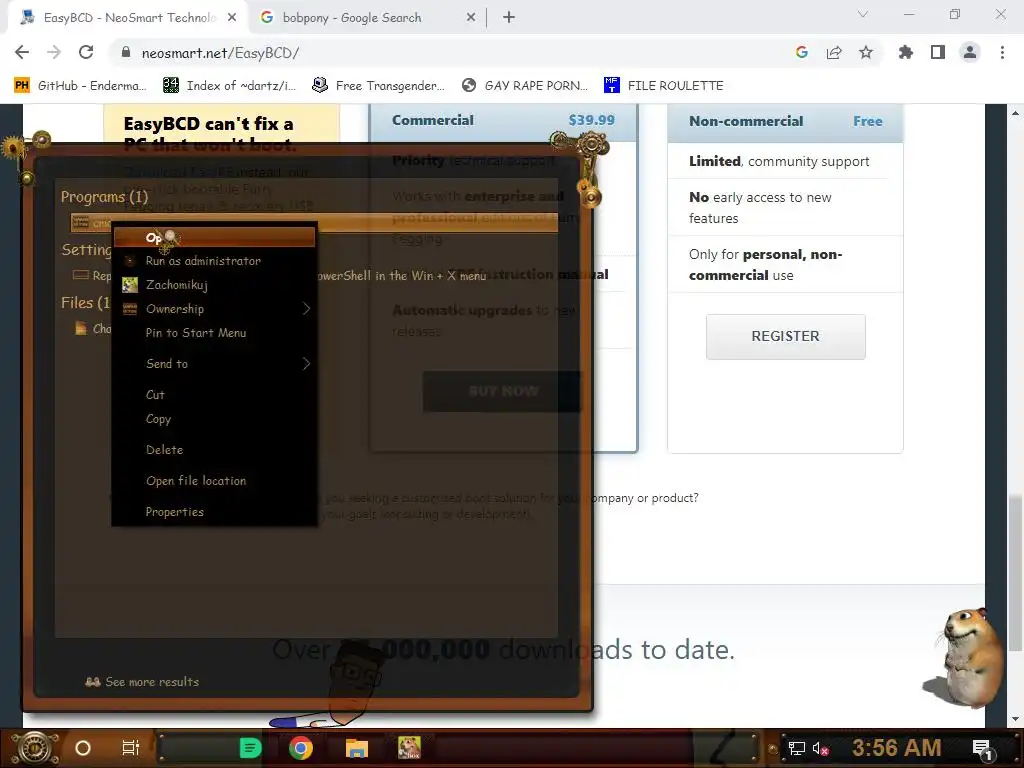Click the scrollbar up arrow
This screenshot has height=768, width=1024.
pos(1015,112)
